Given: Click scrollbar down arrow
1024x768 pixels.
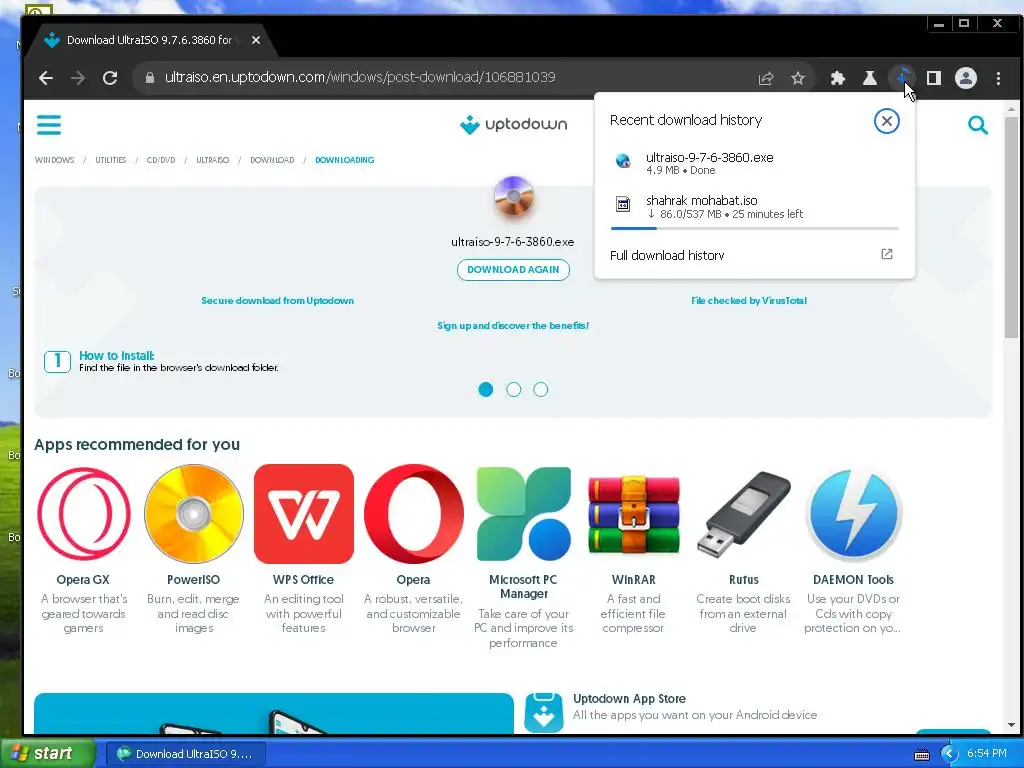Looking at the screenshot, I should pos(1011,725).
